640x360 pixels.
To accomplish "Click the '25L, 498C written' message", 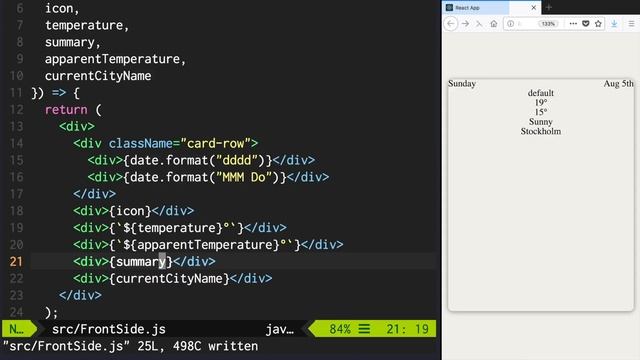I will (x=198, y=346).
